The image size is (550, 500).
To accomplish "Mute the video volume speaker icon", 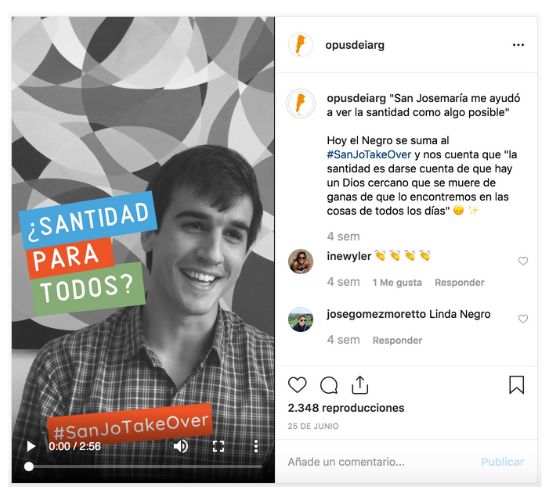I will click(x=181, y=446).
